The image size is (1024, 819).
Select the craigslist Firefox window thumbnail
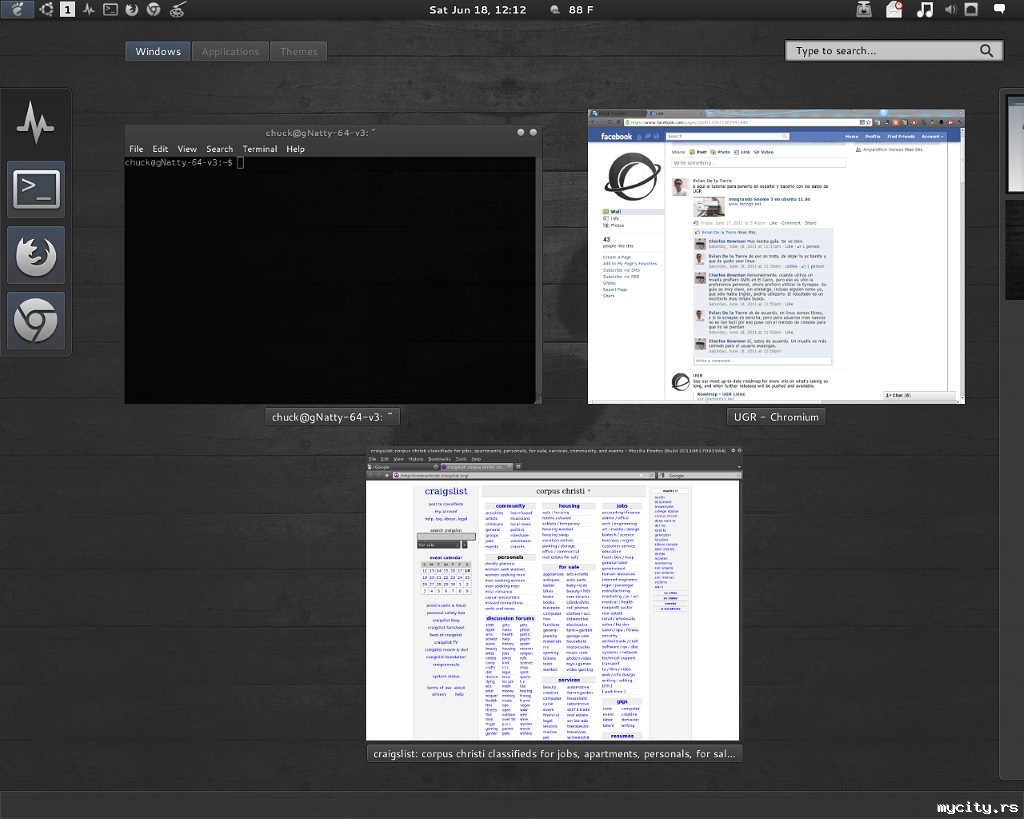point(553,595)
